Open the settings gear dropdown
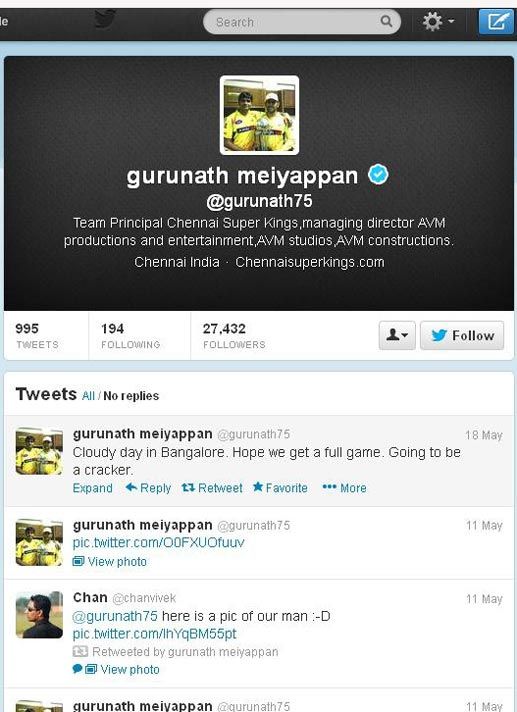Viewport: 517px width, 712px height. (438, 21)
